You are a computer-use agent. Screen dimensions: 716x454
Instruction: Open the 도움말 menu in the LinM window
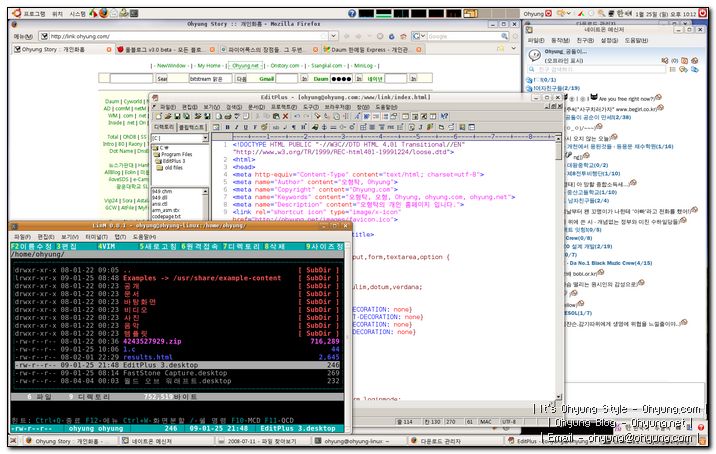click(x=144, y=237)
